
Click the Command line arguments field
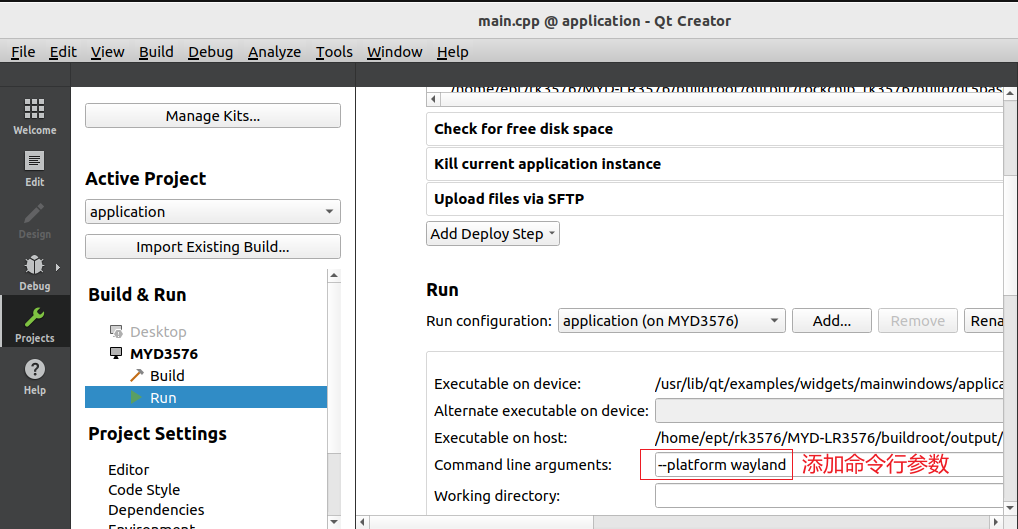pyautogui.click(x=829, y=465)
